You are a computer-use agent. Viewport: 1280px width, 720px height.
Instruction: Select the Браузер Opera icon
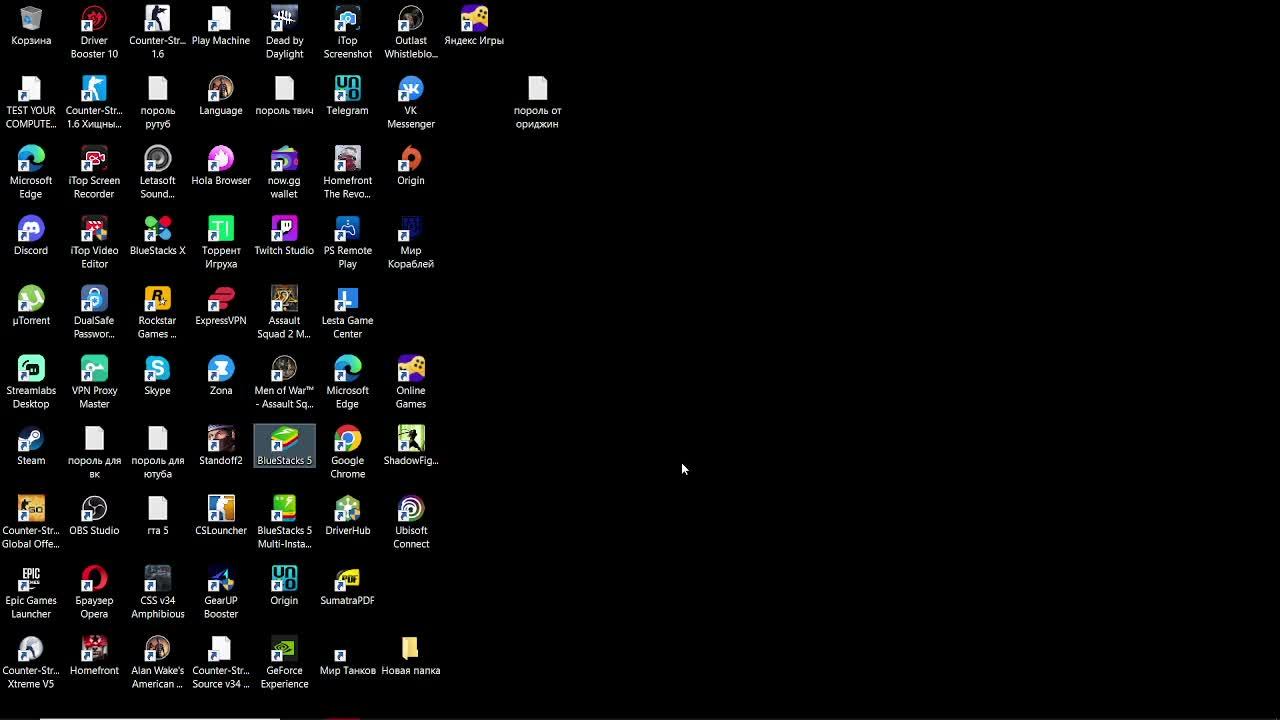94,592
